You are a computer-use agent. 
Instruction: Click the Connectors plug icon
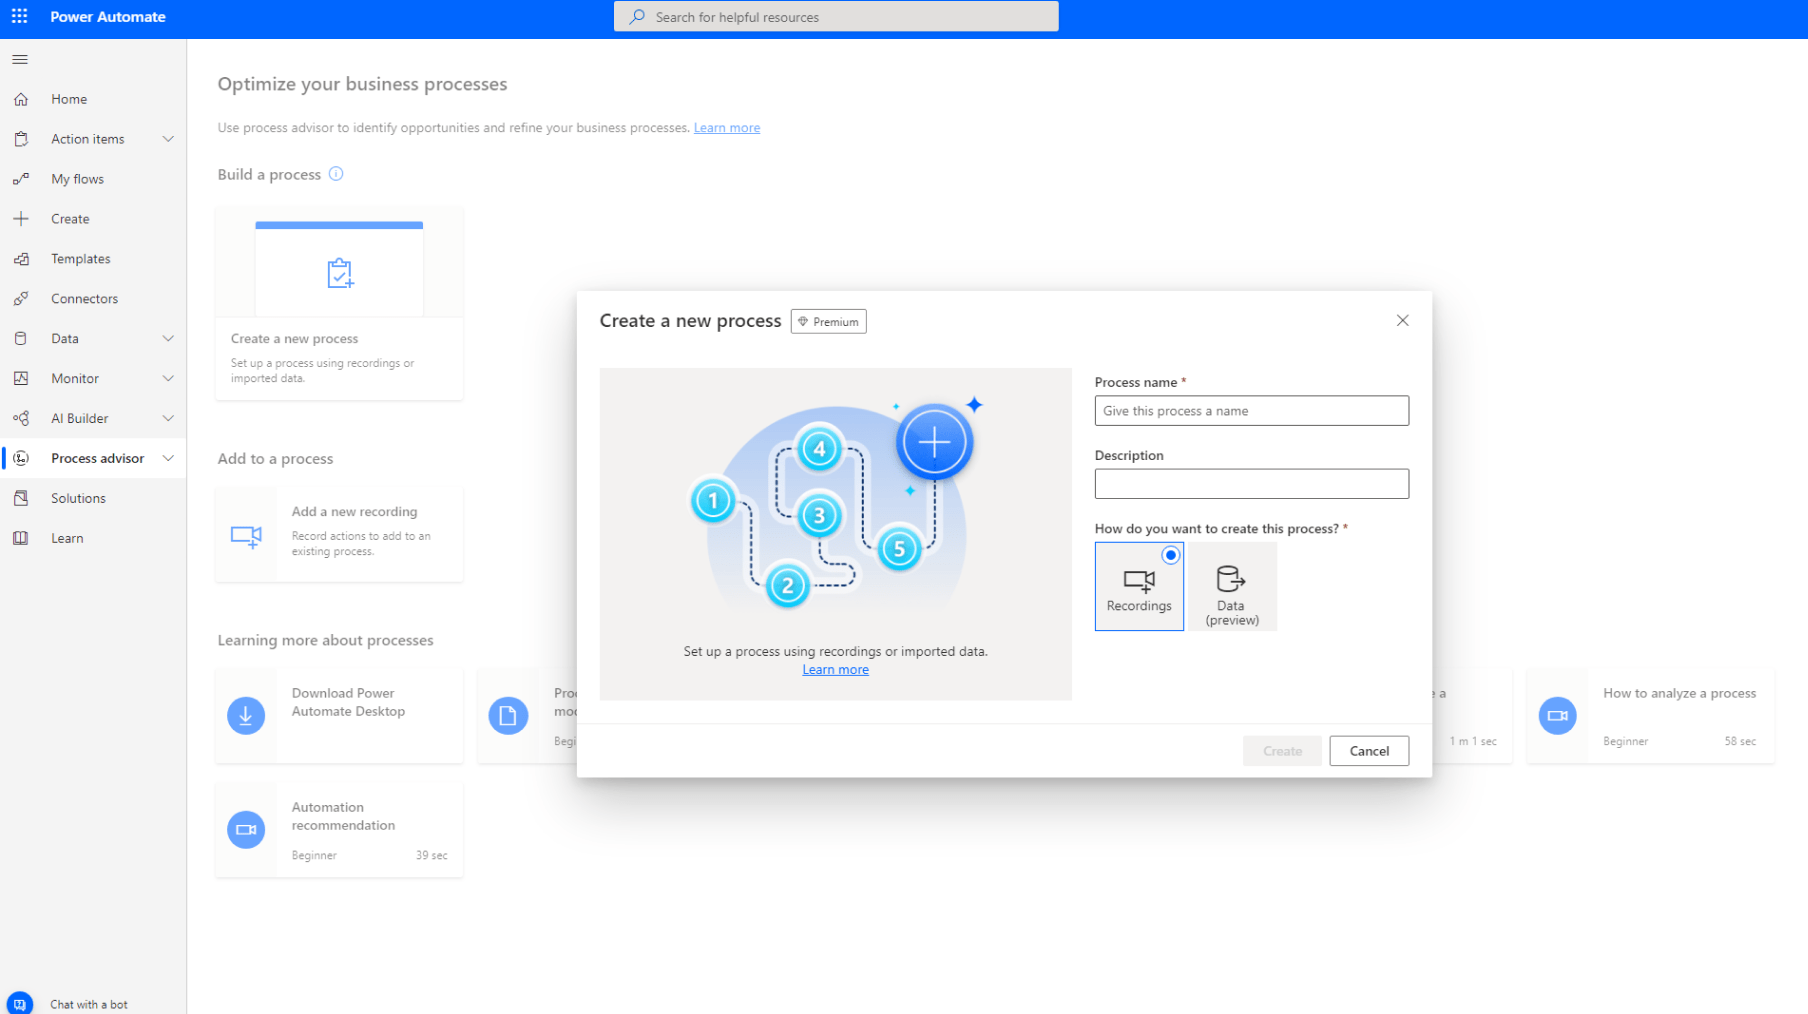click(21, 298)
